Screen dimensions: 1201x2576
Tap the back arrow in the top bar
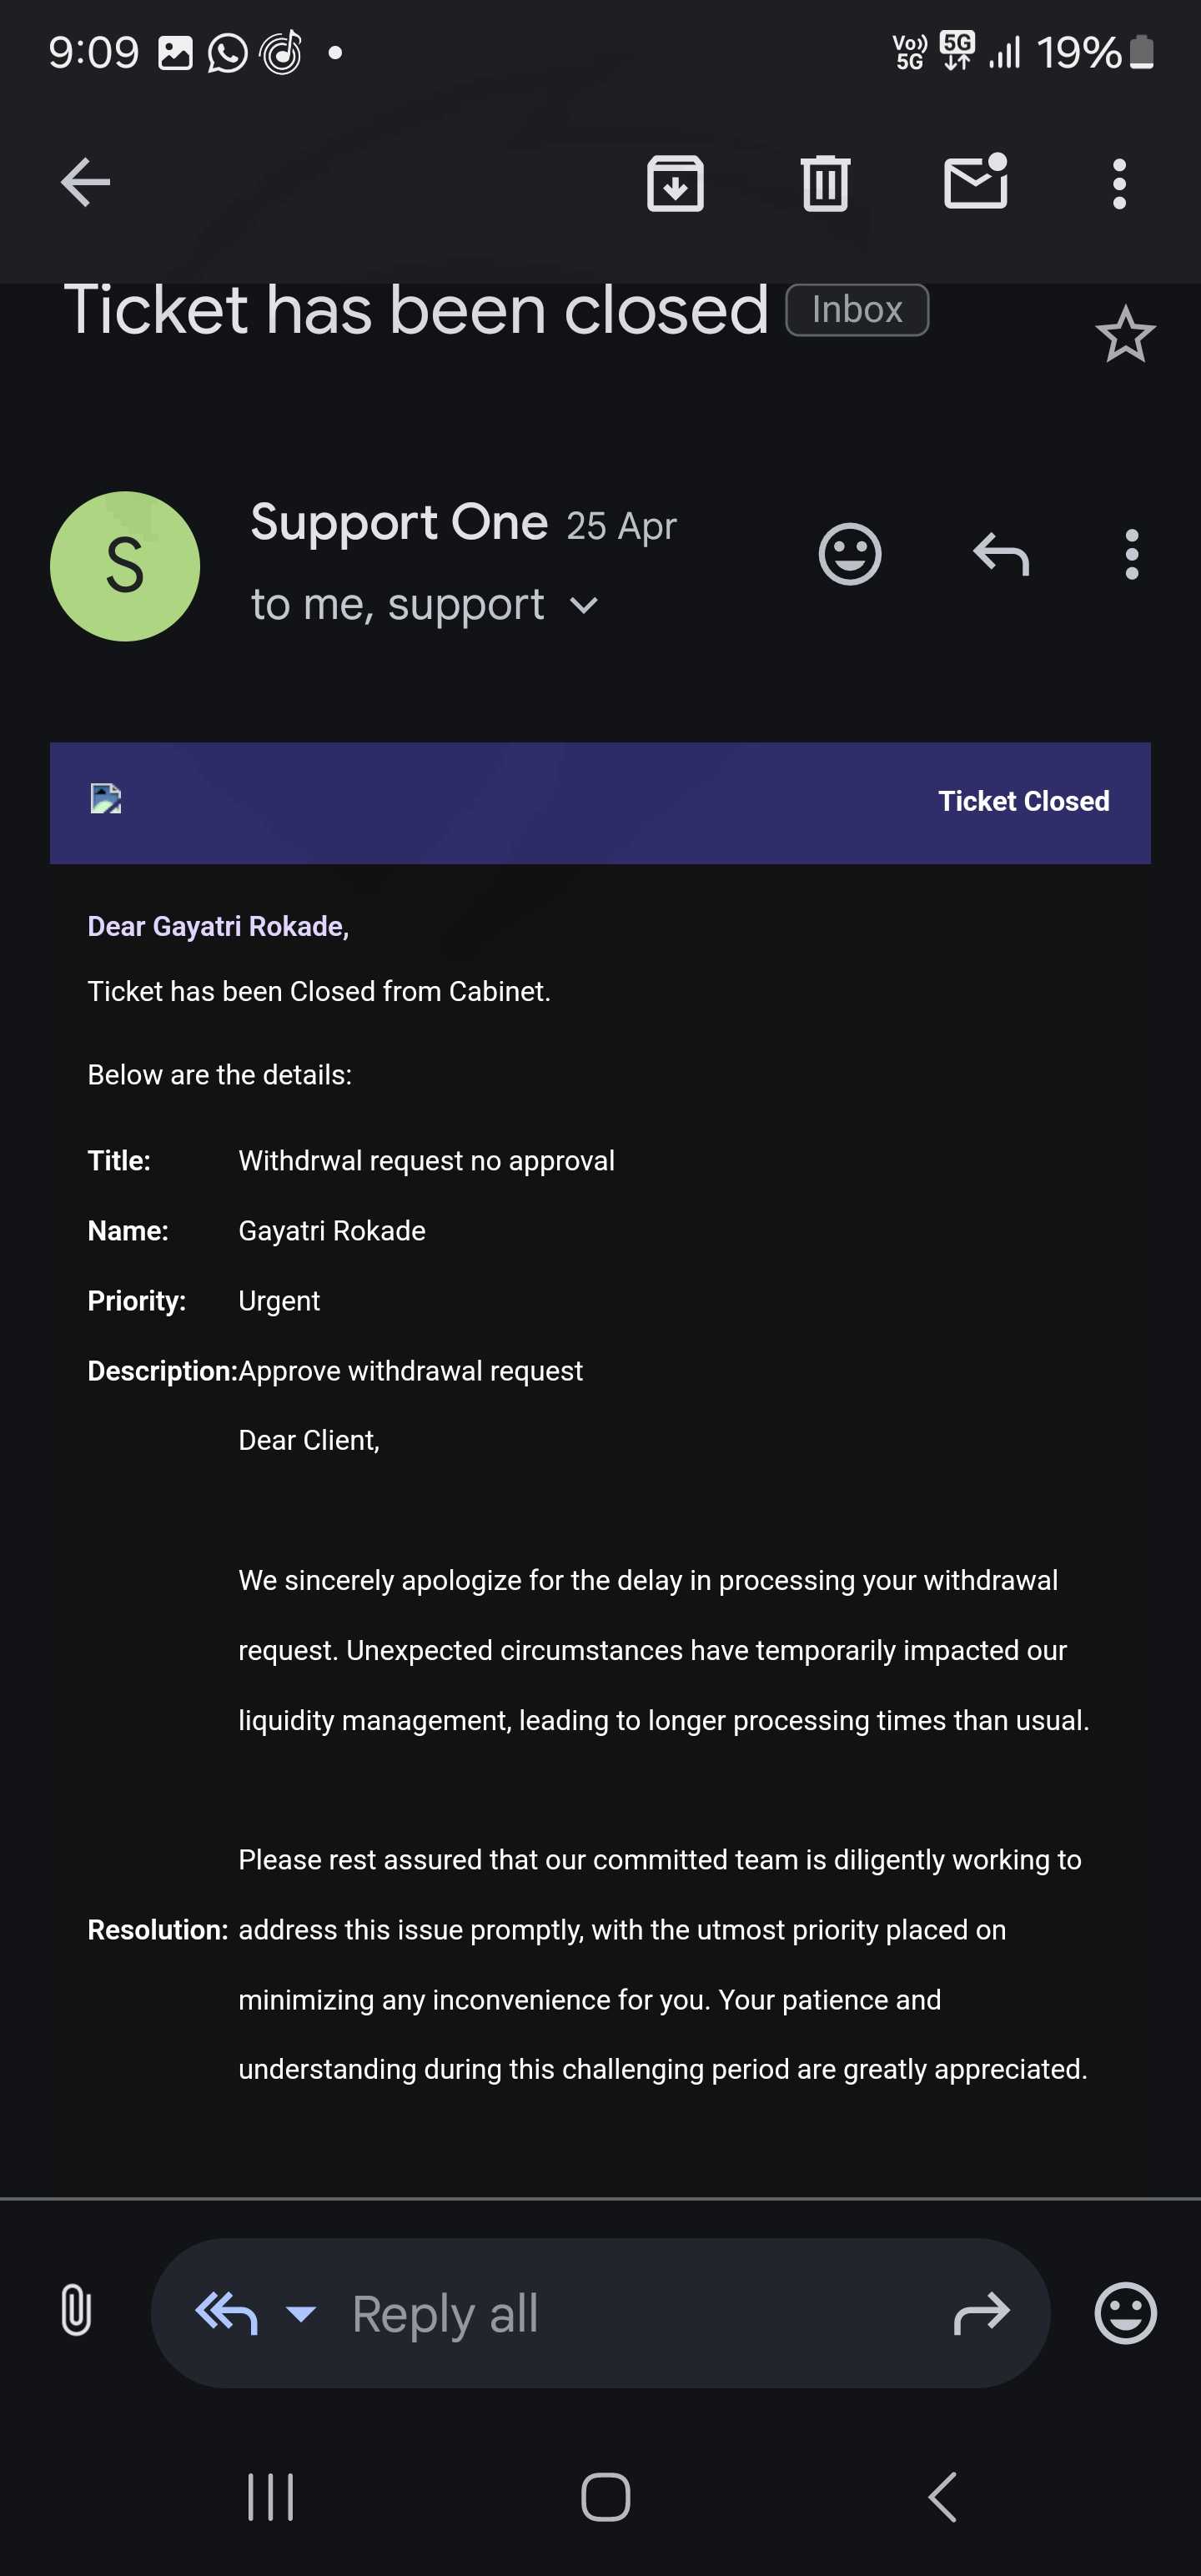[x=85, y=183]
